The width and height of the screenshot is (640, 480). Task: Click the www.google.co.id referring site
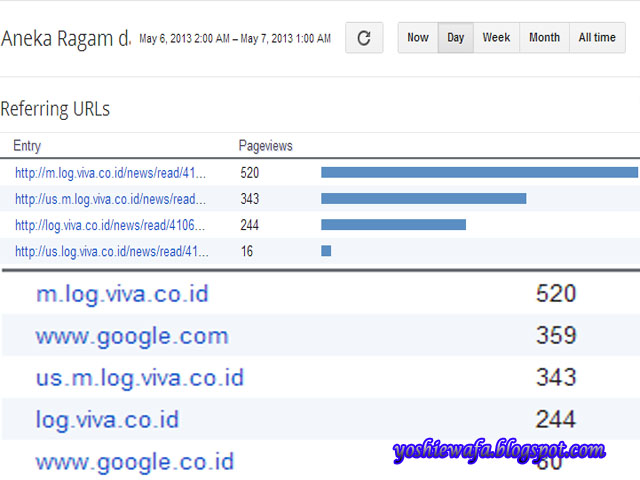click(x=134, y=462)
